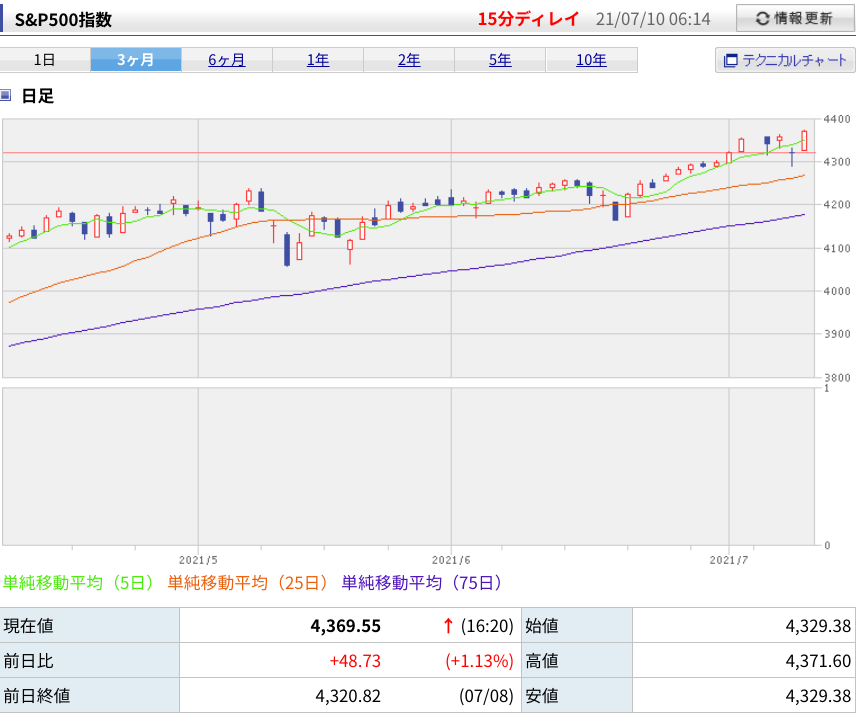Viewport: 858px width, 716px height.
Task: Click the 単純移動平均（25日）legend label
Action: 247,582
